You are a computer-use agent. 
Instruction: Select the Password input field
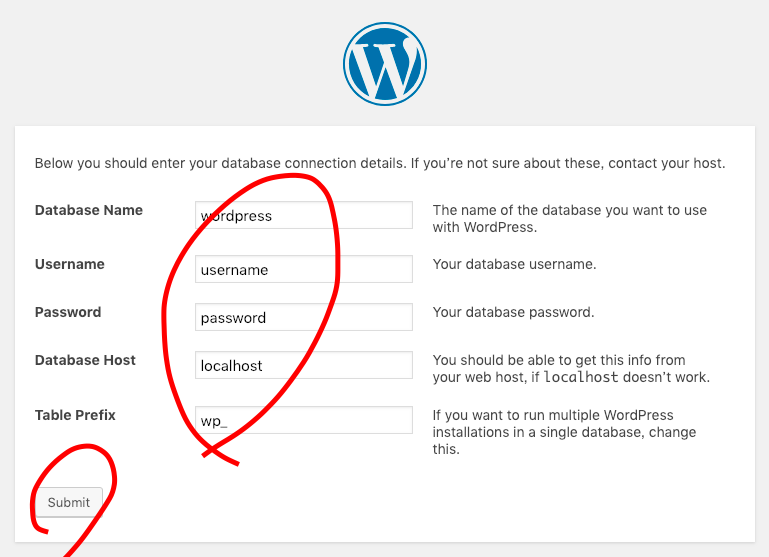304,317
